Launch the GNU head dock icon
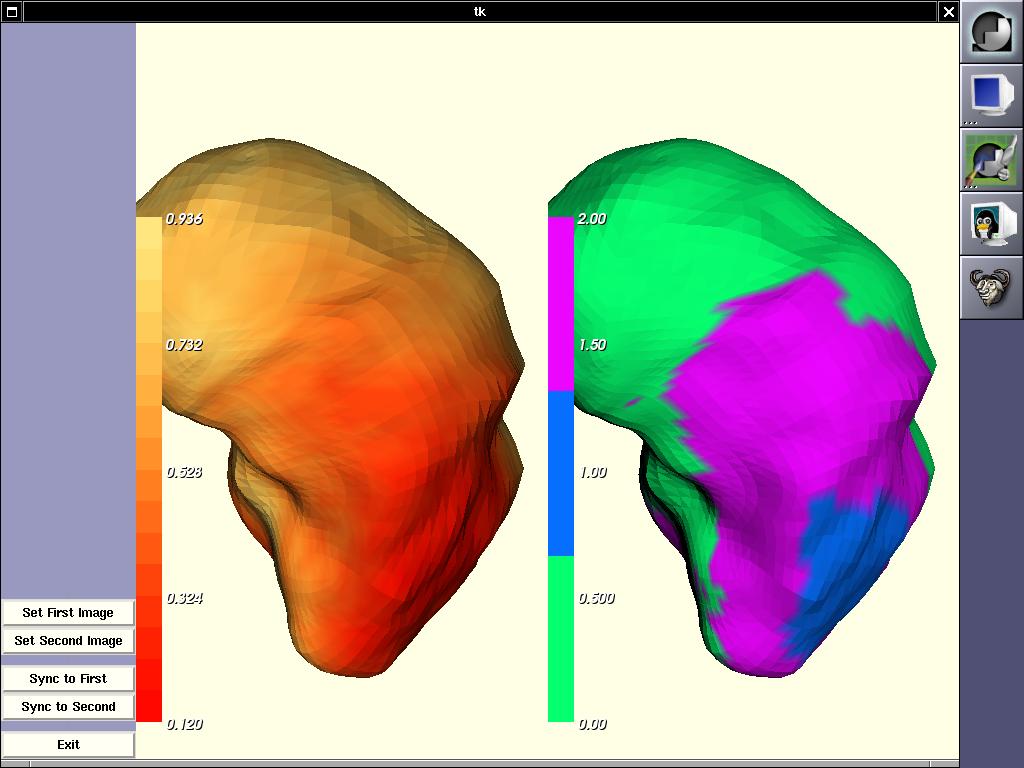 pos(991,287)
